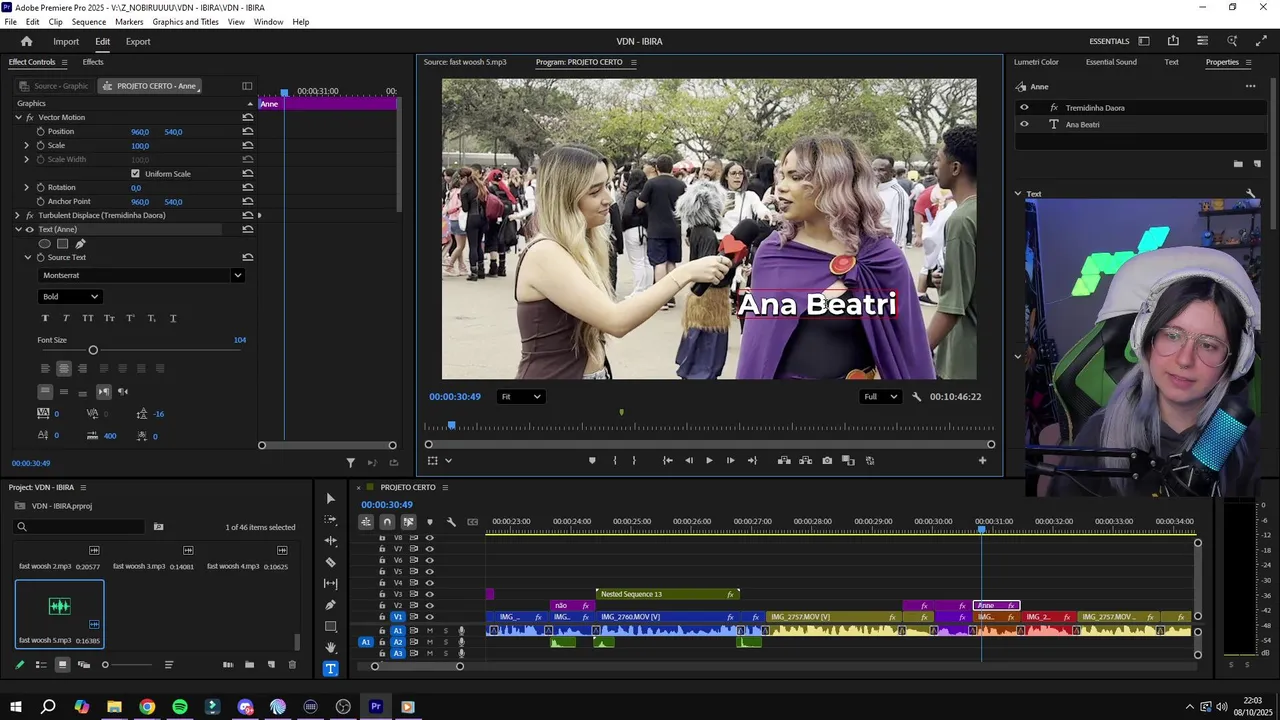The width and height of the screenshot is (1280, 720).
Task: Hide the Ana Beatri text layer
Action: tap(1023, 125)
